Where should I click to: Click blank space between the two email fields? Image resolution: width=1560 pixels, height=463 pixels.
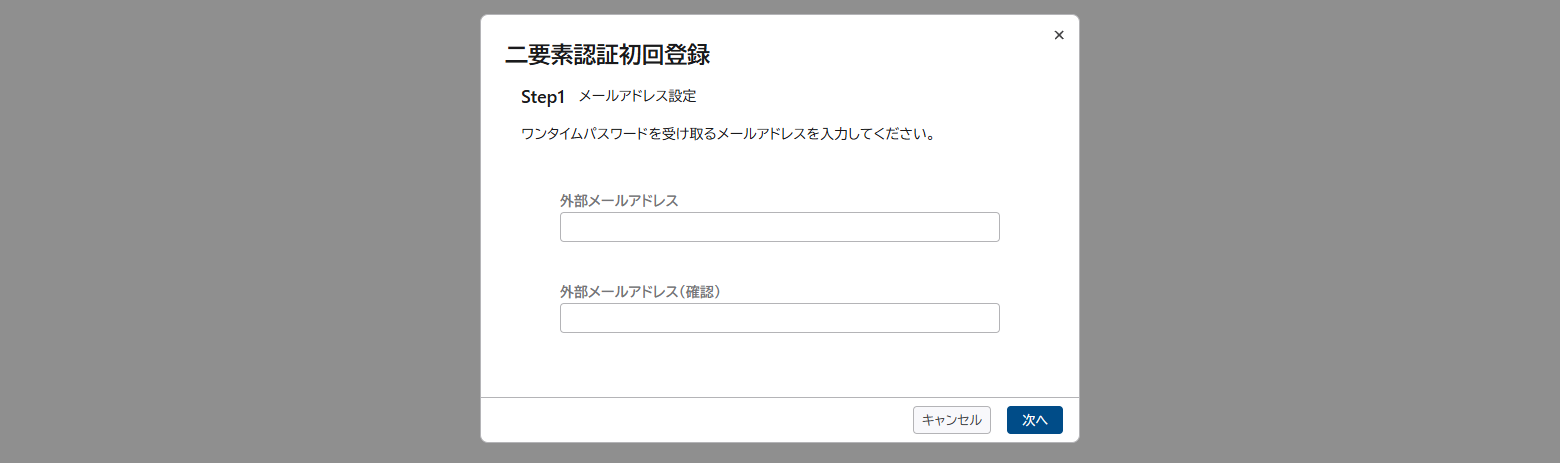pos(780,262)
